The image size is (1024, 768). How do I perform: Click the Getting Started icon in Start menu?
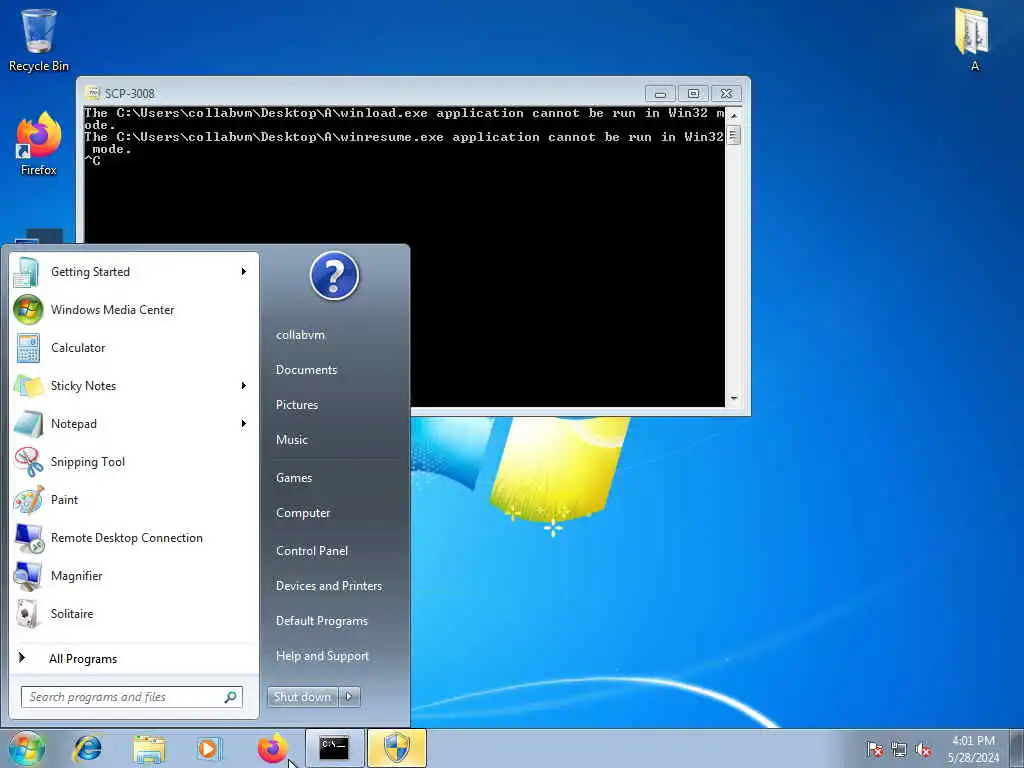pyautogui.click(x=27, y=272)
